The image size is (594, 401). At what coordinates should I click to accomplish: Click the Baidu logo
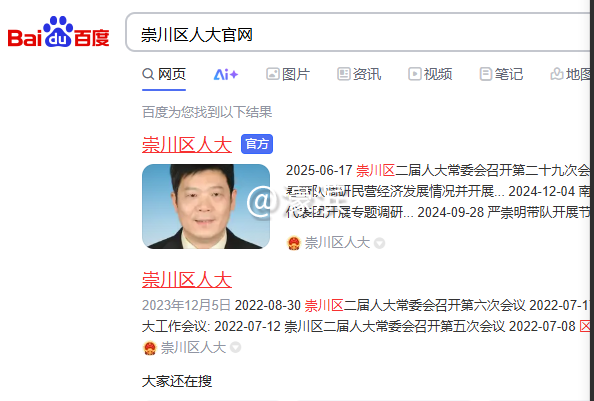pyautogui.click(x=58, y=32)
